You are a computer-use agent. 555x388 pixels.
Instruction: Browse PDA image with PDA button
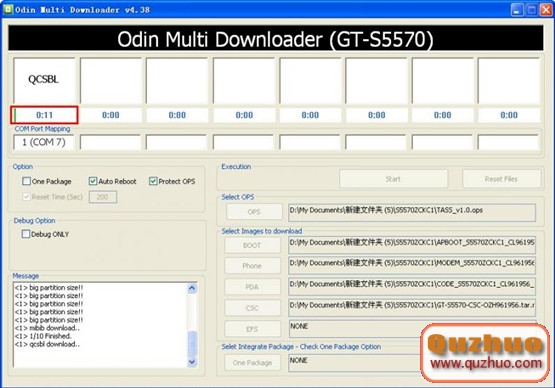[252, 287]
